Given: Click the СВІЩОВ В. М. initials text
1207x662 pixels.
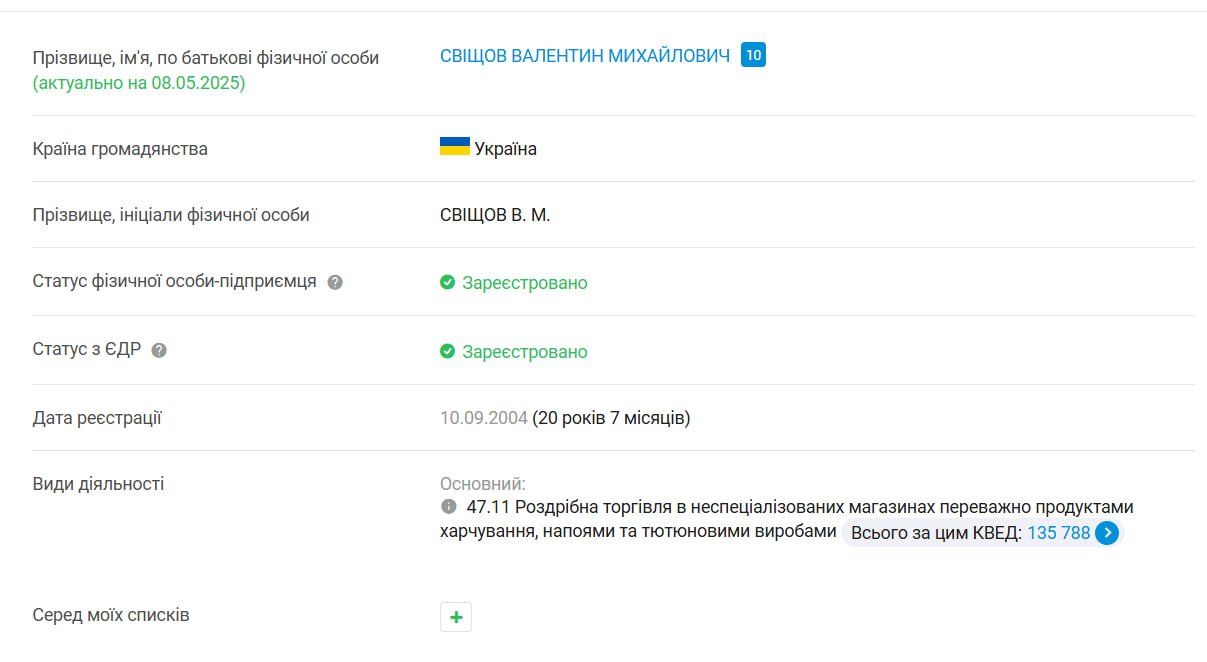Looking at the screenshot, I should click(495, 215).
